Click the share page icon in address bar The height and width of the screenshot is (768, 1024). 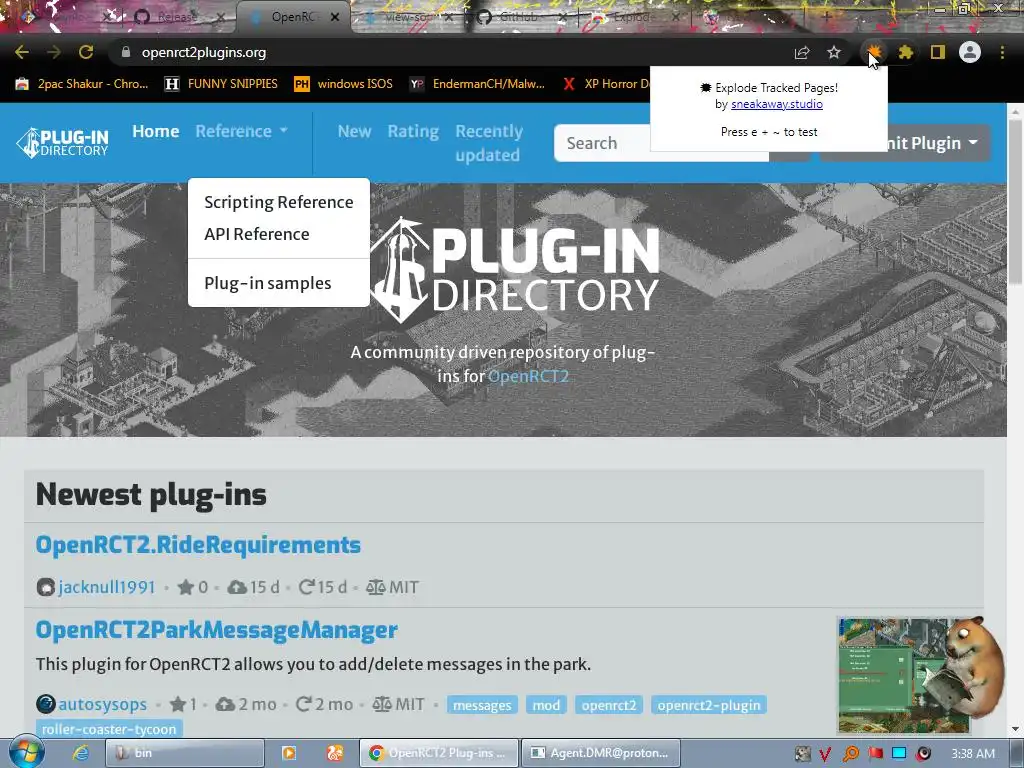pyautogui.click(x=802, y=52)
